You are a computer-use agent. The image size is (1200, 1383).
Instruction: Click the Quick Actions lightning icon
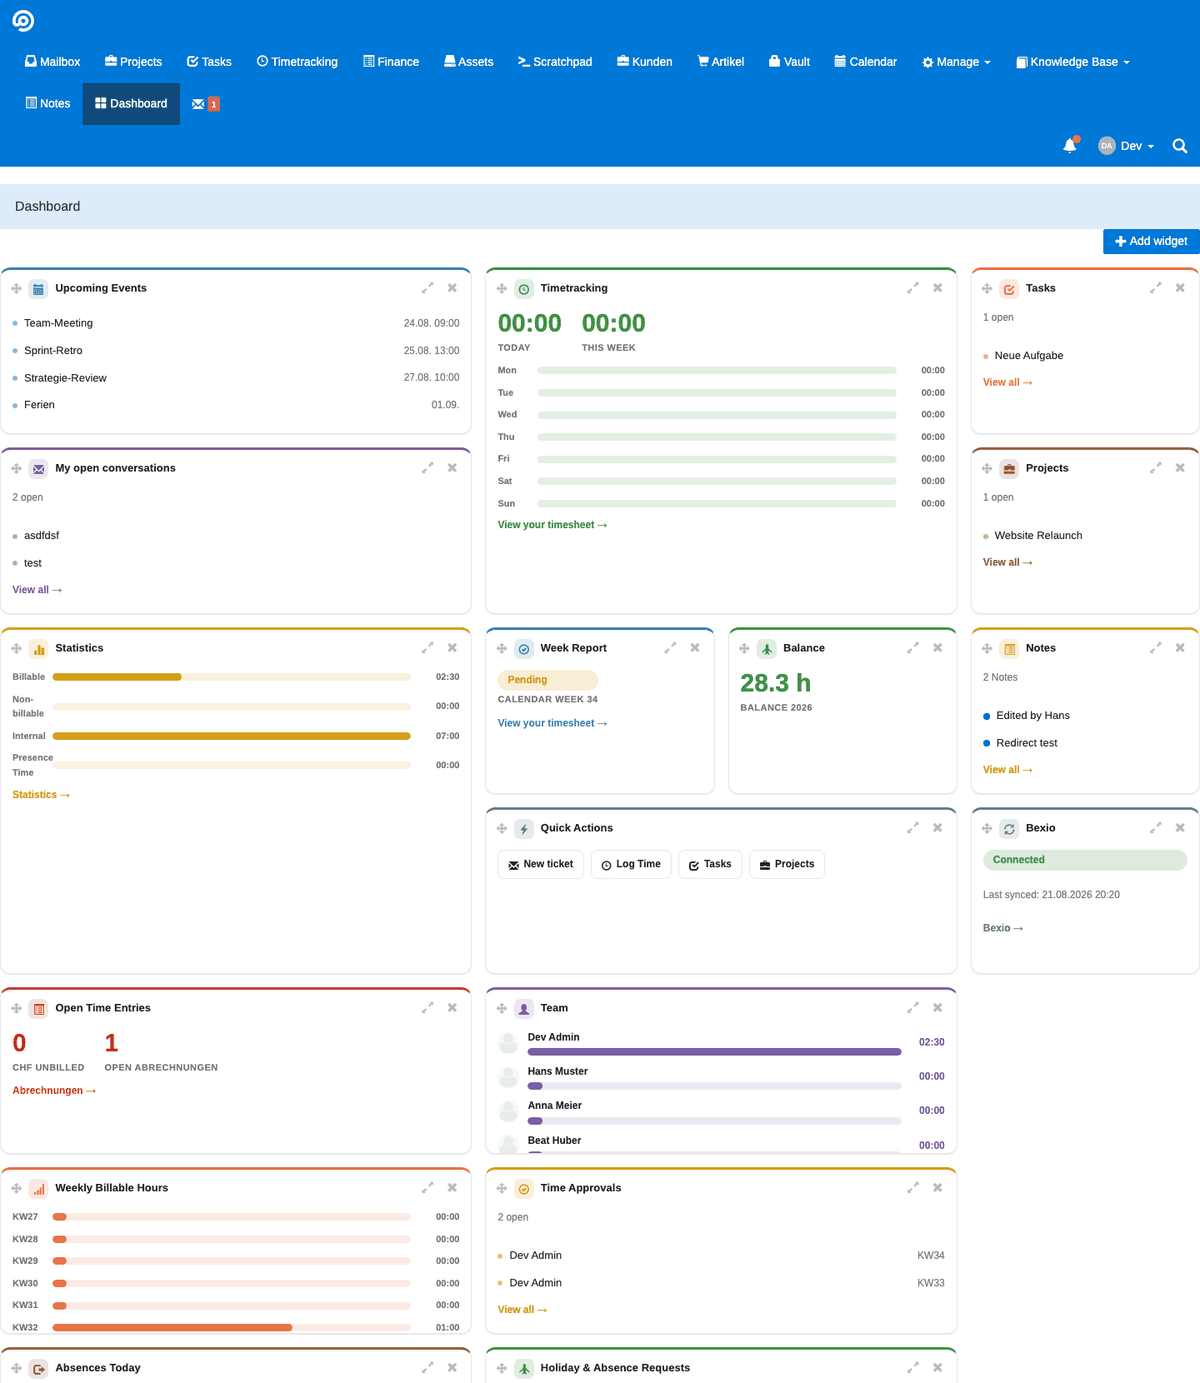click(x=524, y=829)
